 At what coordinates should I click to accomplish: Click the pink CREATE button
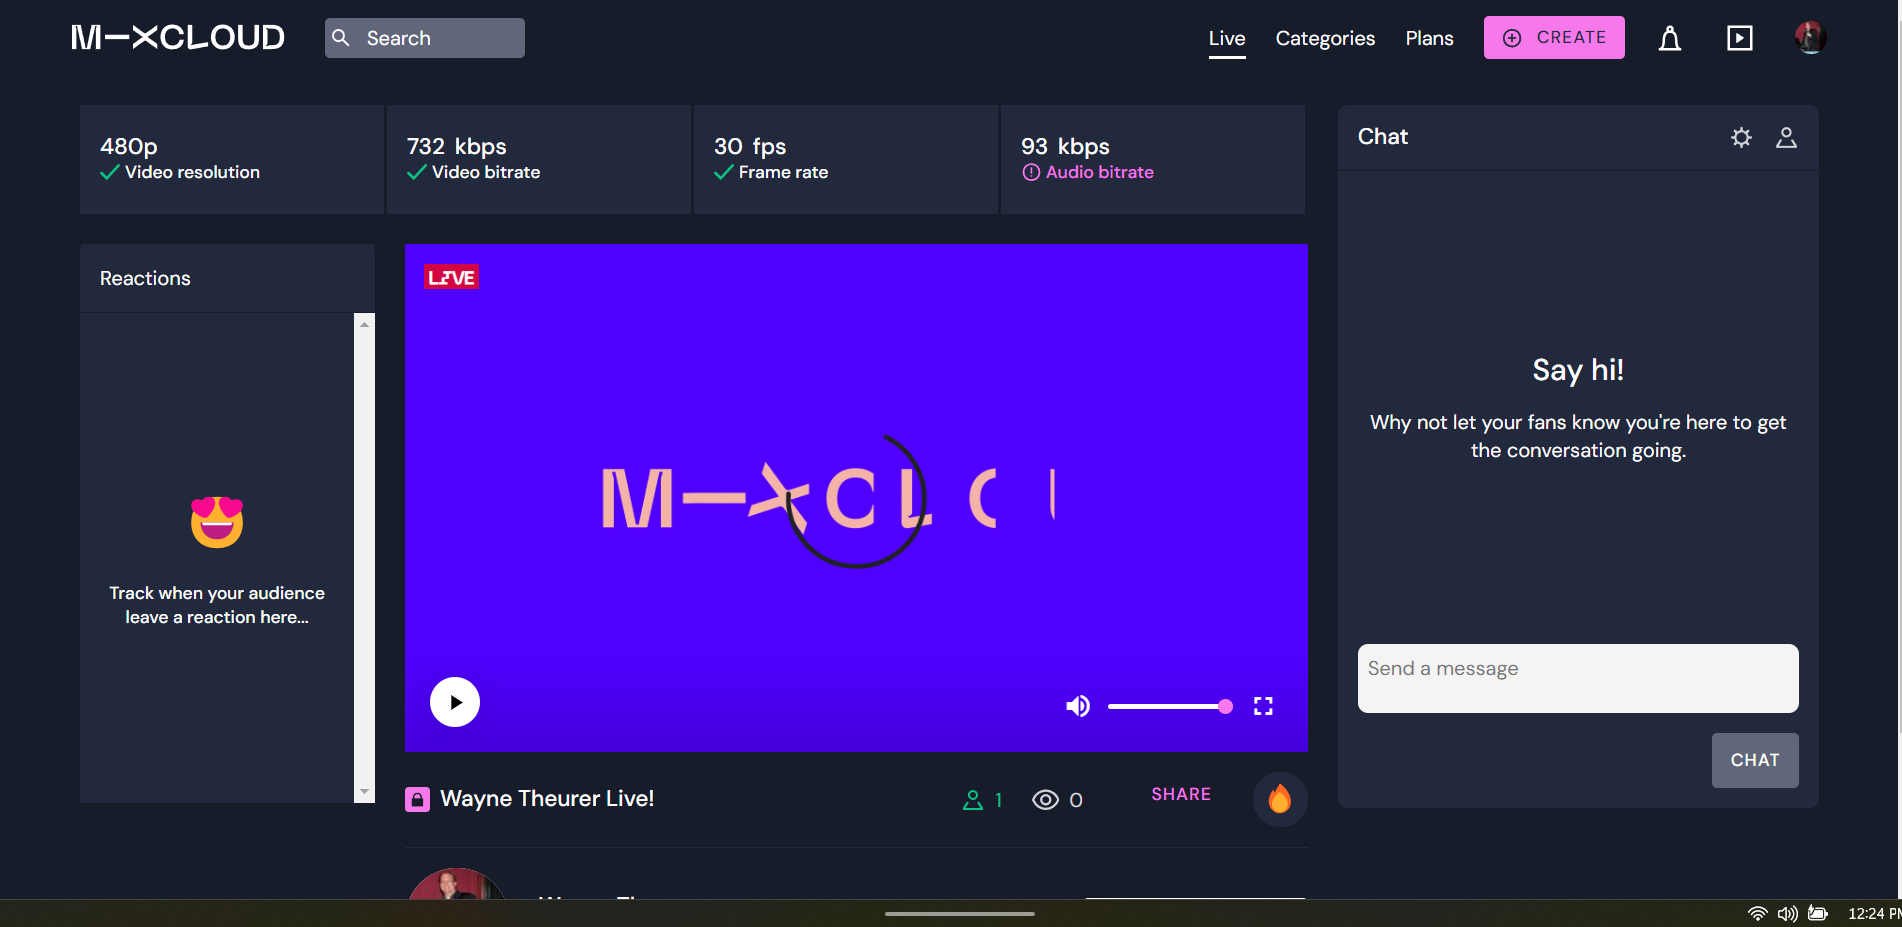[x=1554, y=38]
